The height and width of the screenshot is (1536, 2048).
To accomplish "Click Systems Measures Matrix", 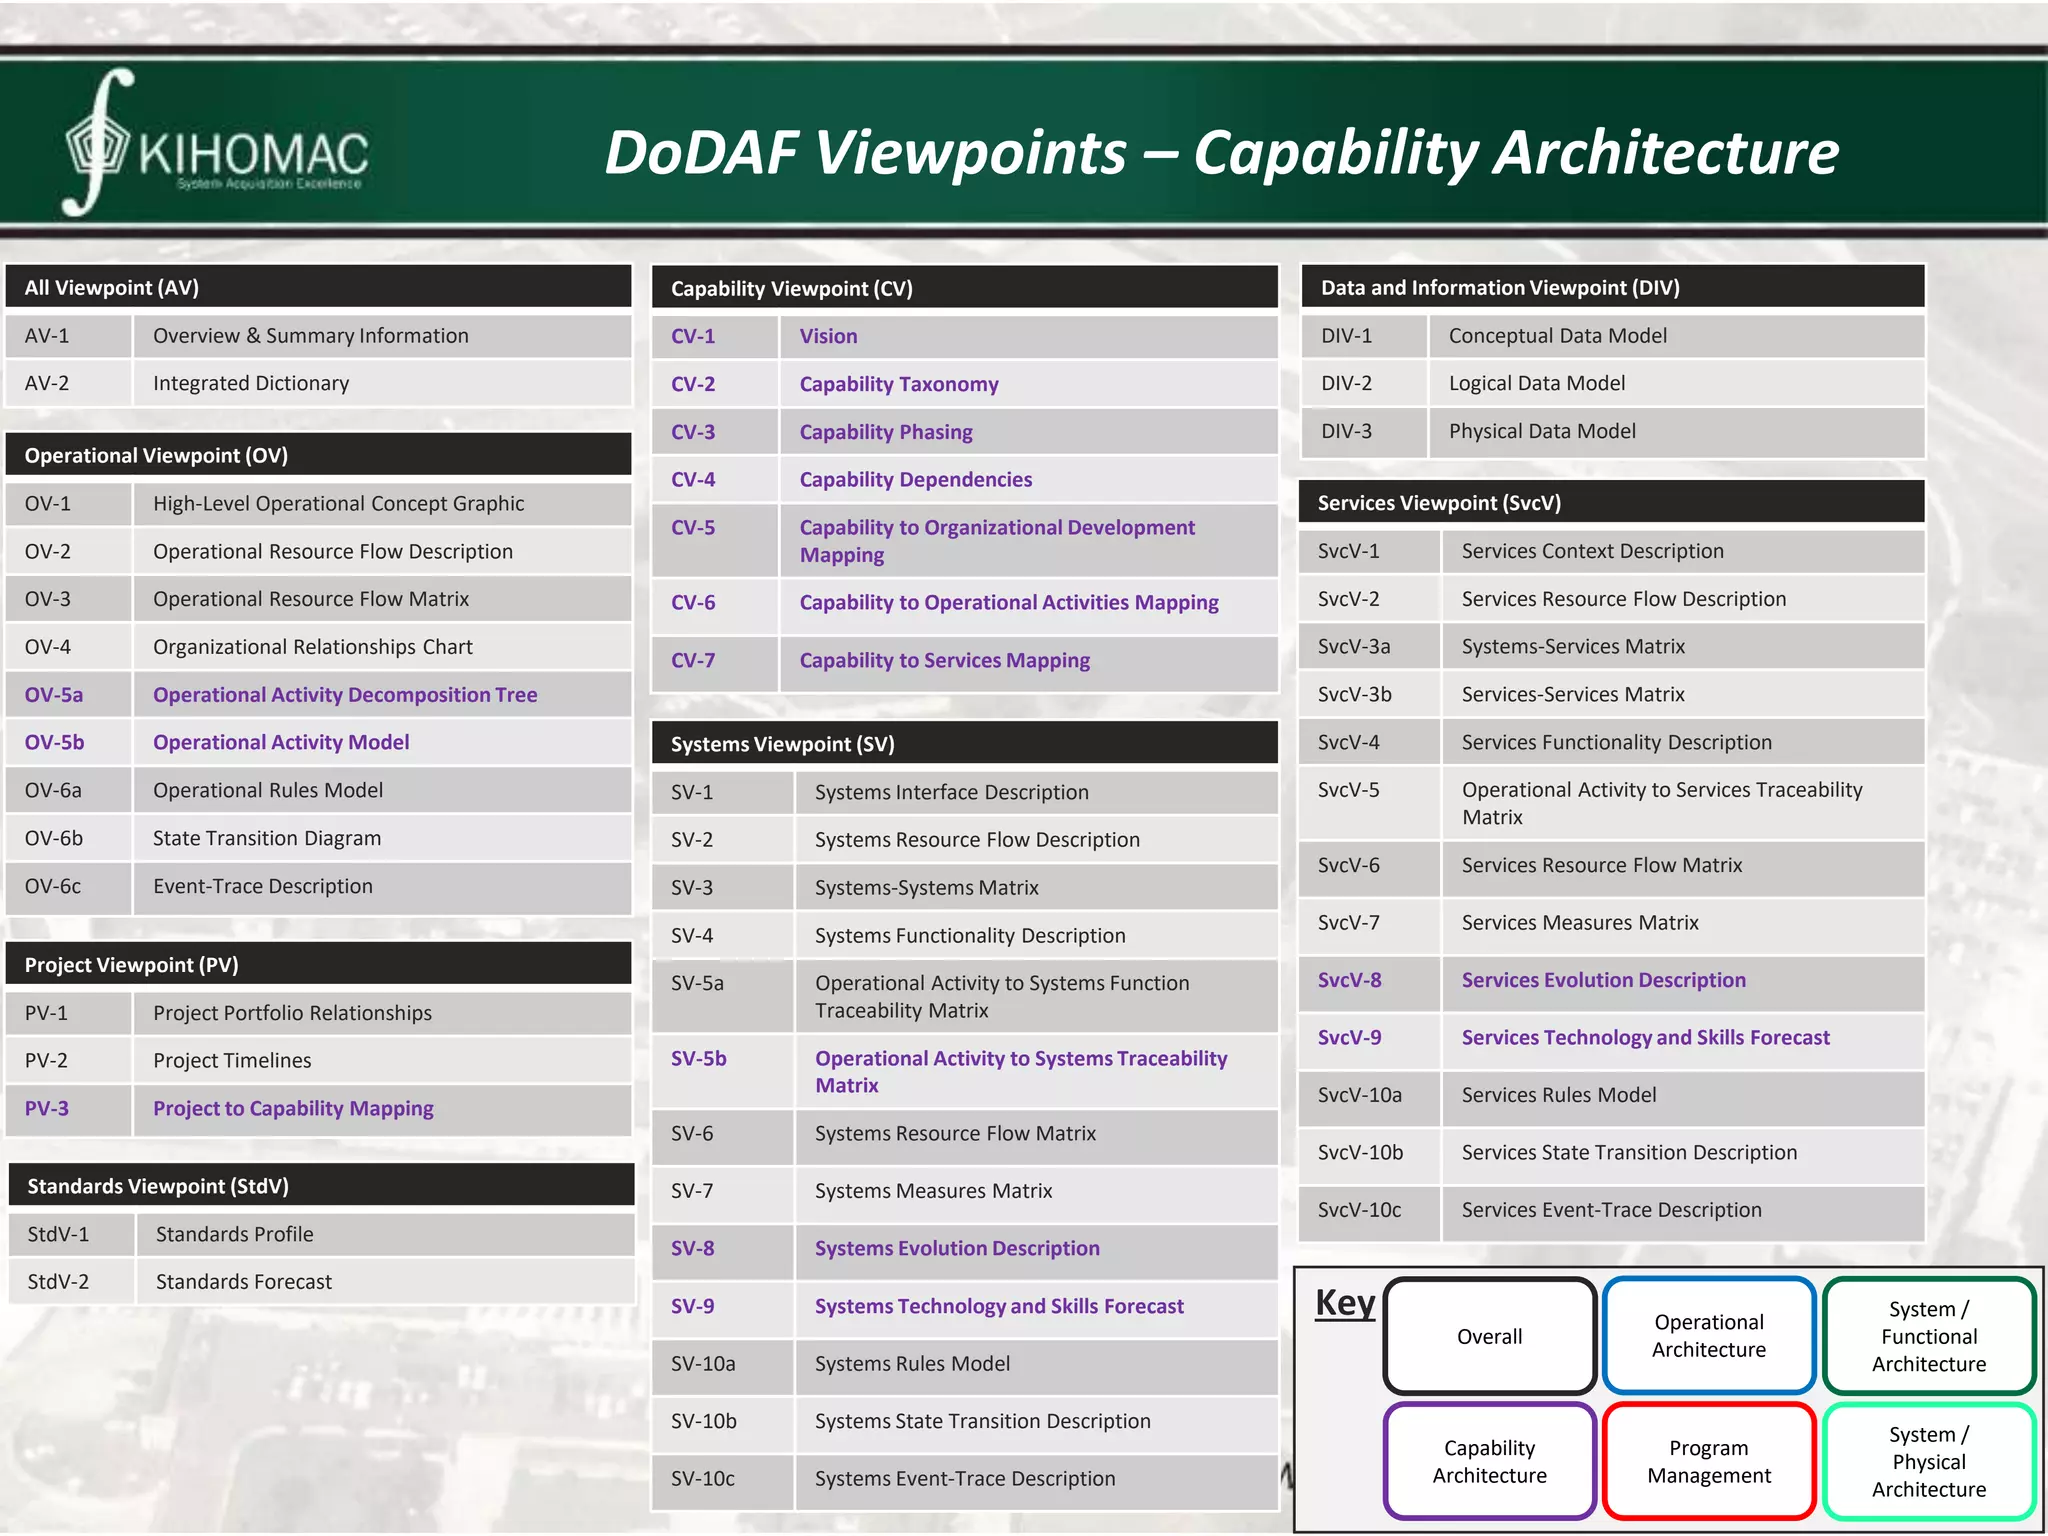I will 934,1191.
